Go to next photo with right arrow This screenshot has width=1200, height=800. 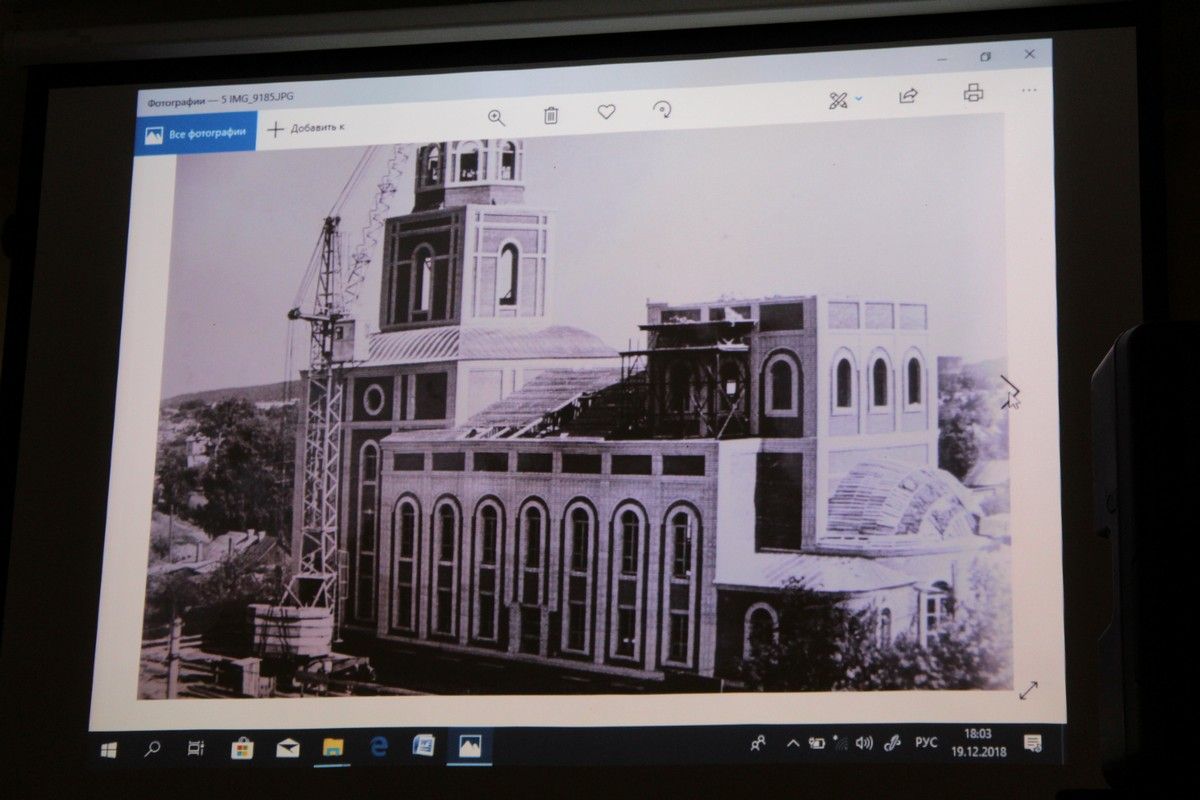(1009, 390)
